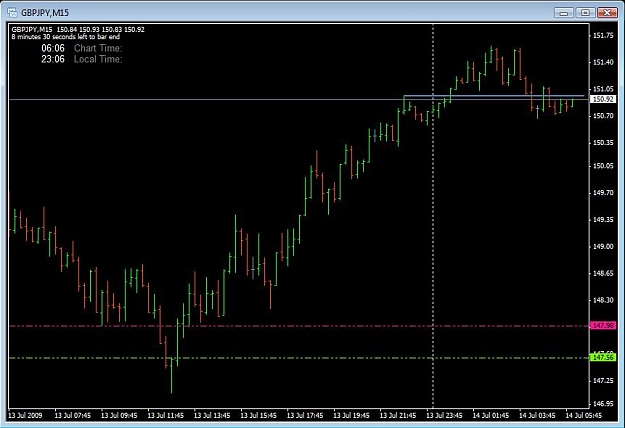Click the '8 minutes 30 seconds left to bar end' text
This screenshot has height=428, width=625.
coord(66,37)
